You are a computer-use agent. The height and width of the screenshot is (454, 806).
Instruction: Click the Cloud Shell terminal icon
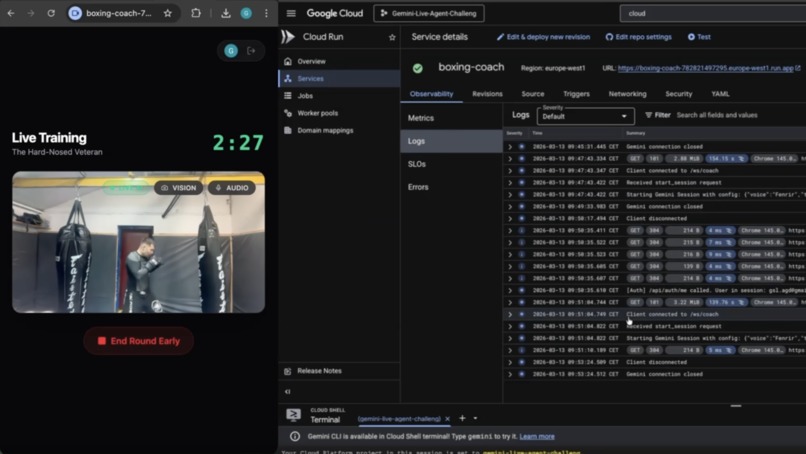[x=294, y=415]
